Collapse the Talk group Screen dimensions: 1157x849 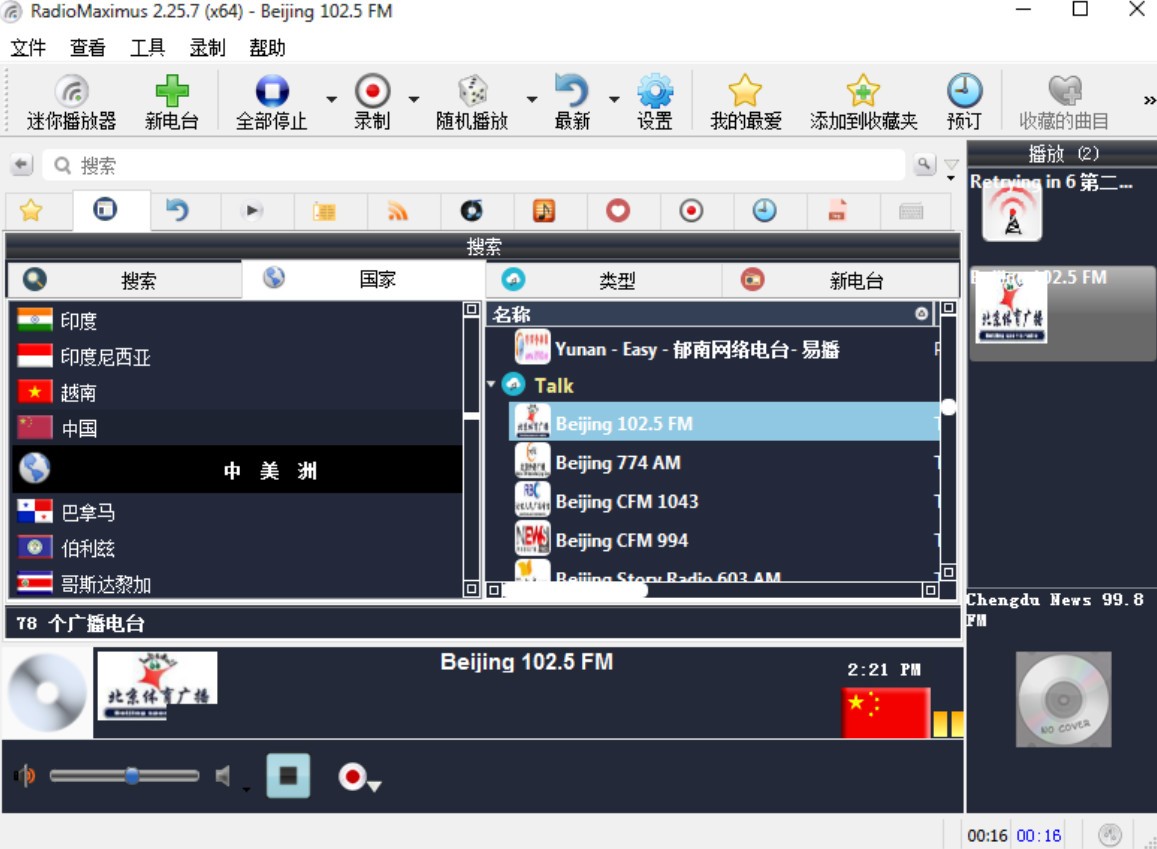pos(491,384)
